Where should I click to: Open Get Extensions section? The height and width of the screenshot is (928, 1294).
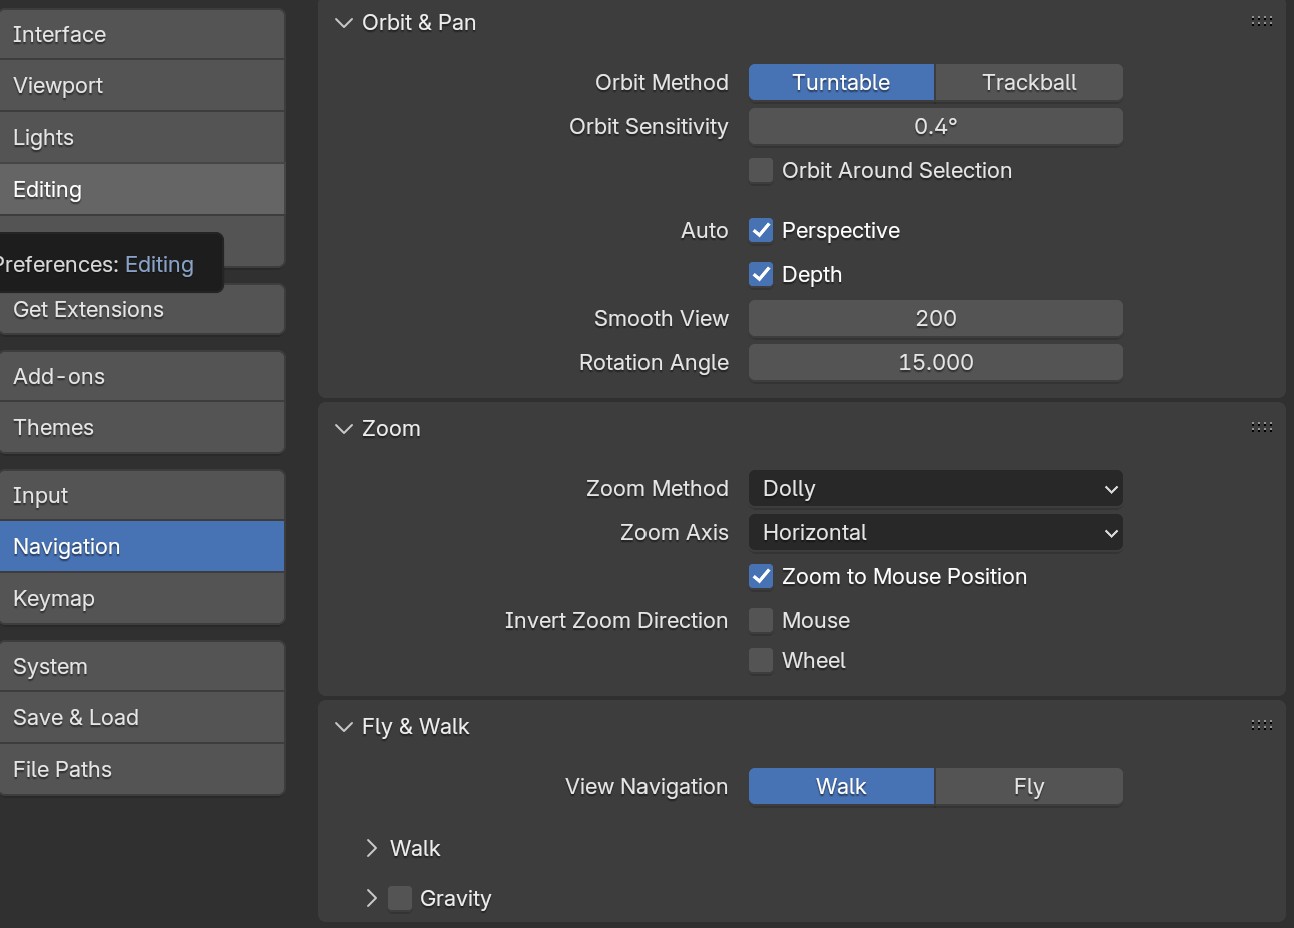tap(142, 310)
